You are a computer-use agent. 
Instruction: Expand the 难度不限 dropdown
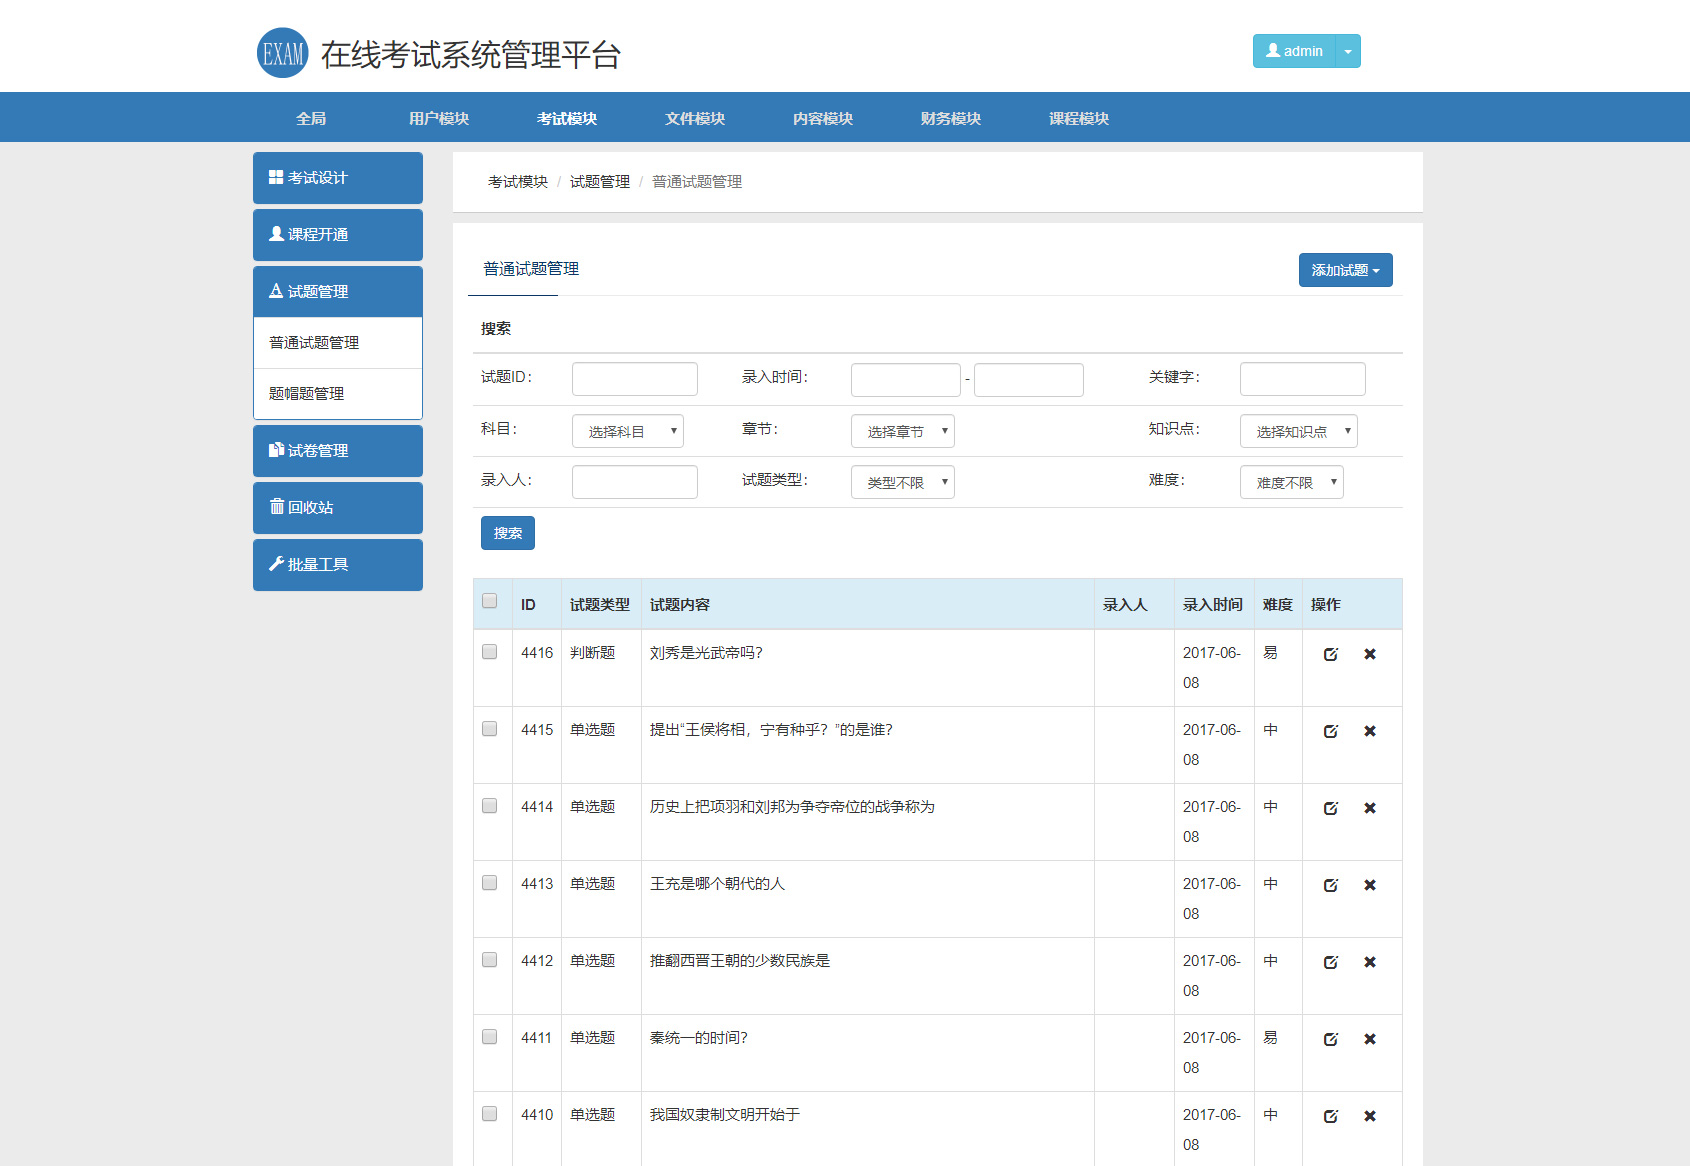click(1291, 482)
